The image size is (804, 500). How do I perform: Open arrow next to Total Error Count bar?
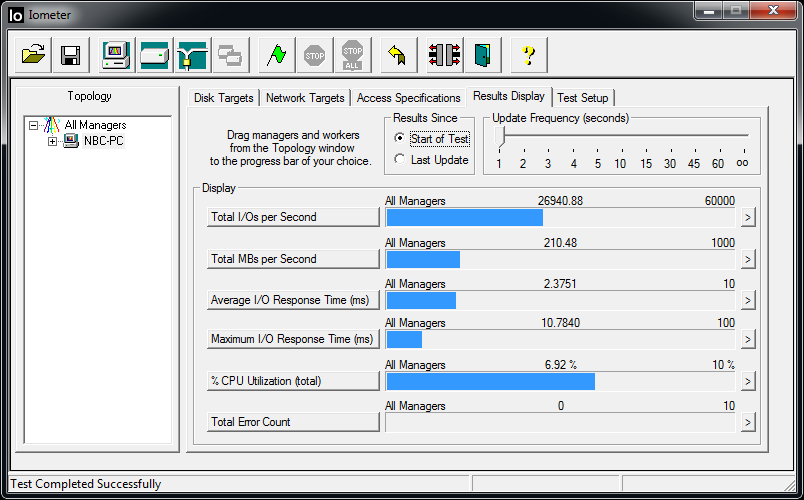tap(748, 423)
